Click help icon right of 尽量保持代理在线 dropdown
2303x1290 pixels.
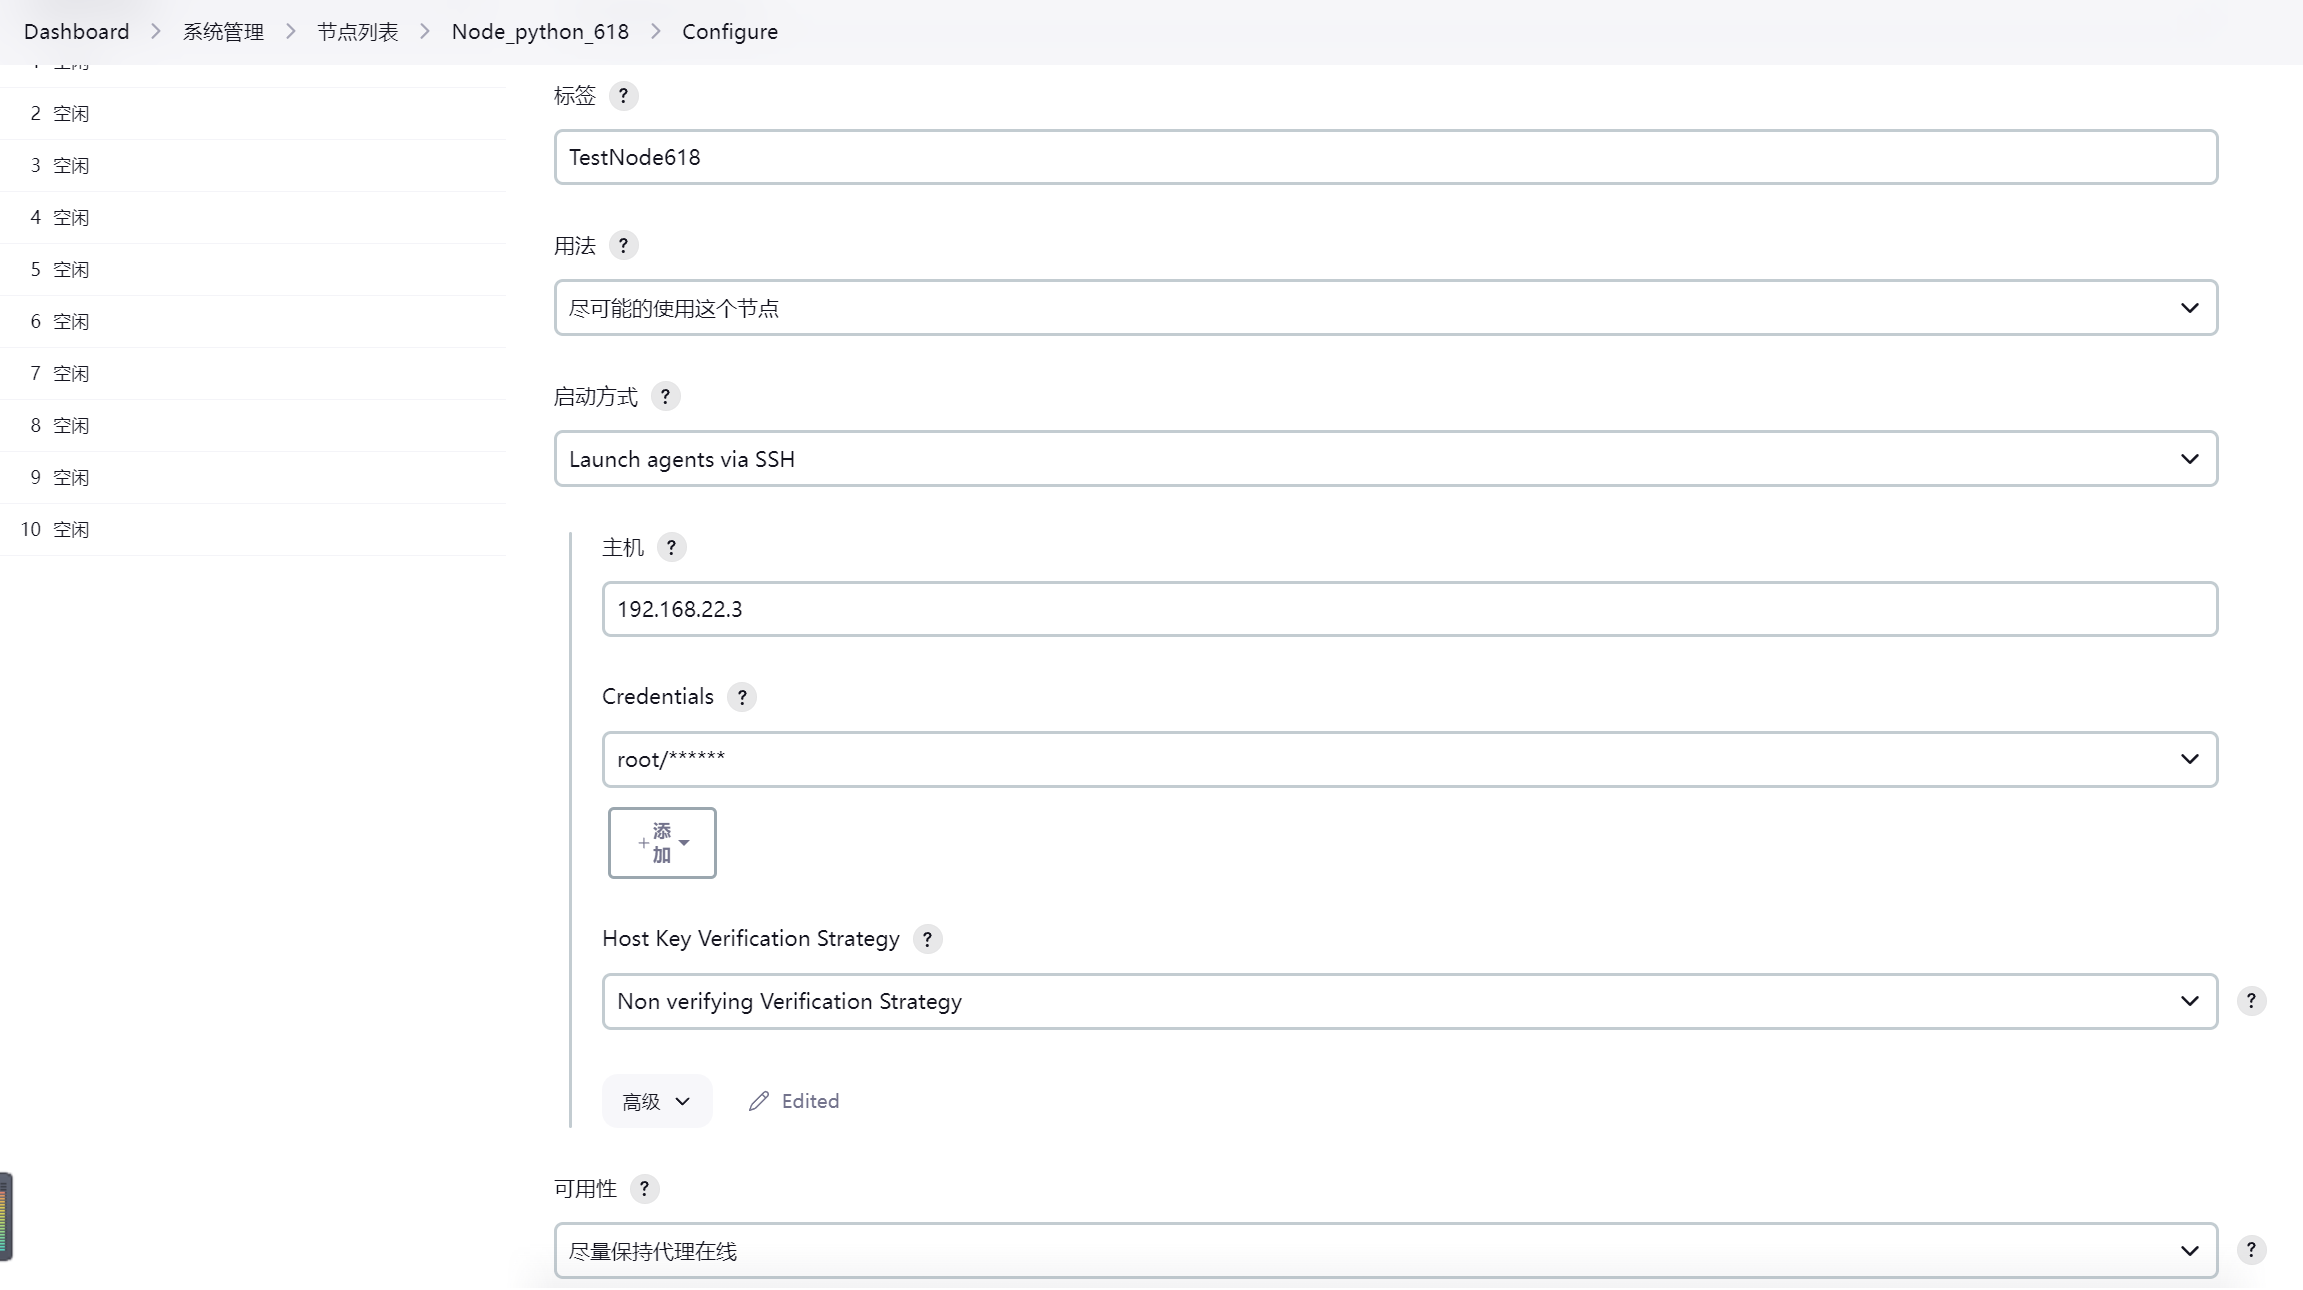2251,1250
